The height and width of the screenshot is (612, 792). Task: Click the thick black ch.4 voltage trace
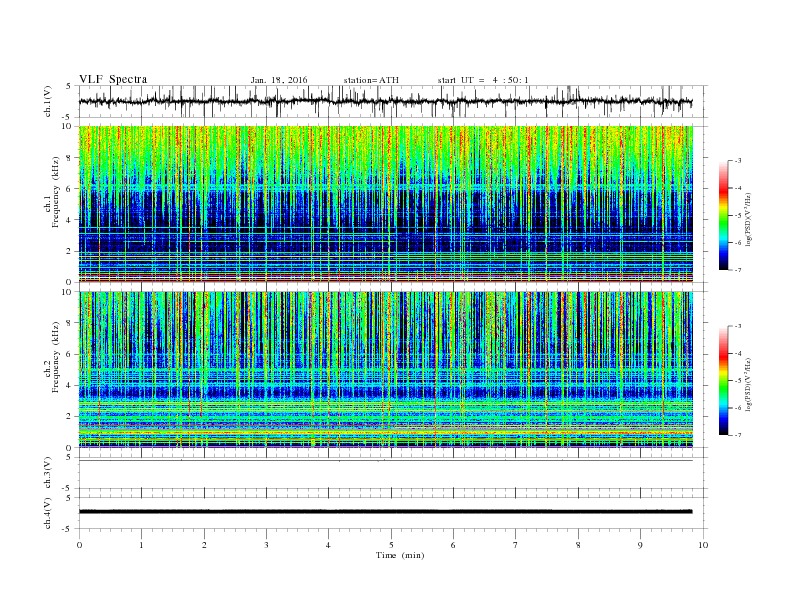click(385, 512)
